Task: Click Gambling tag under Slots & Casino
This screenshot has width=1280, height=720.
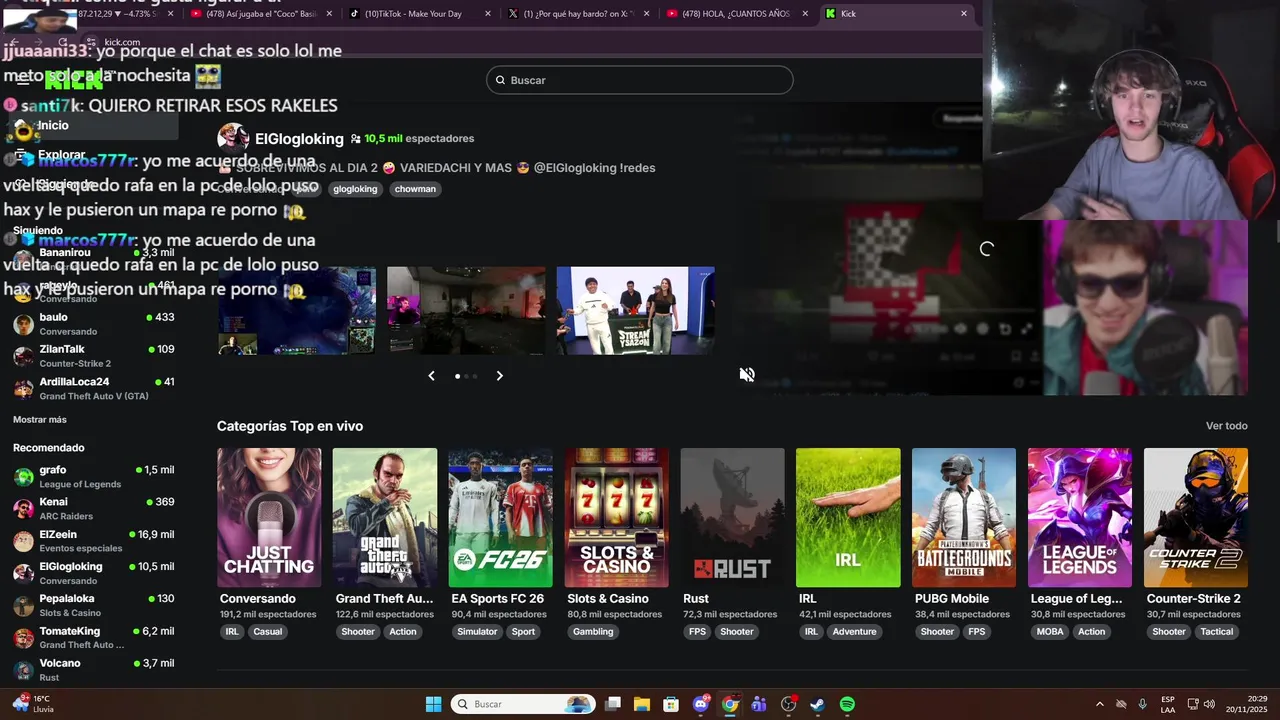Action: click(593, 632)
